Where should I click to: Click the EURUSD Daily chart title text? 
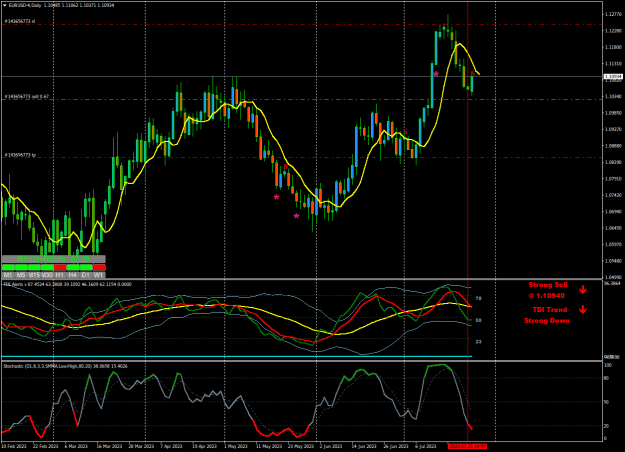point(61,6)
